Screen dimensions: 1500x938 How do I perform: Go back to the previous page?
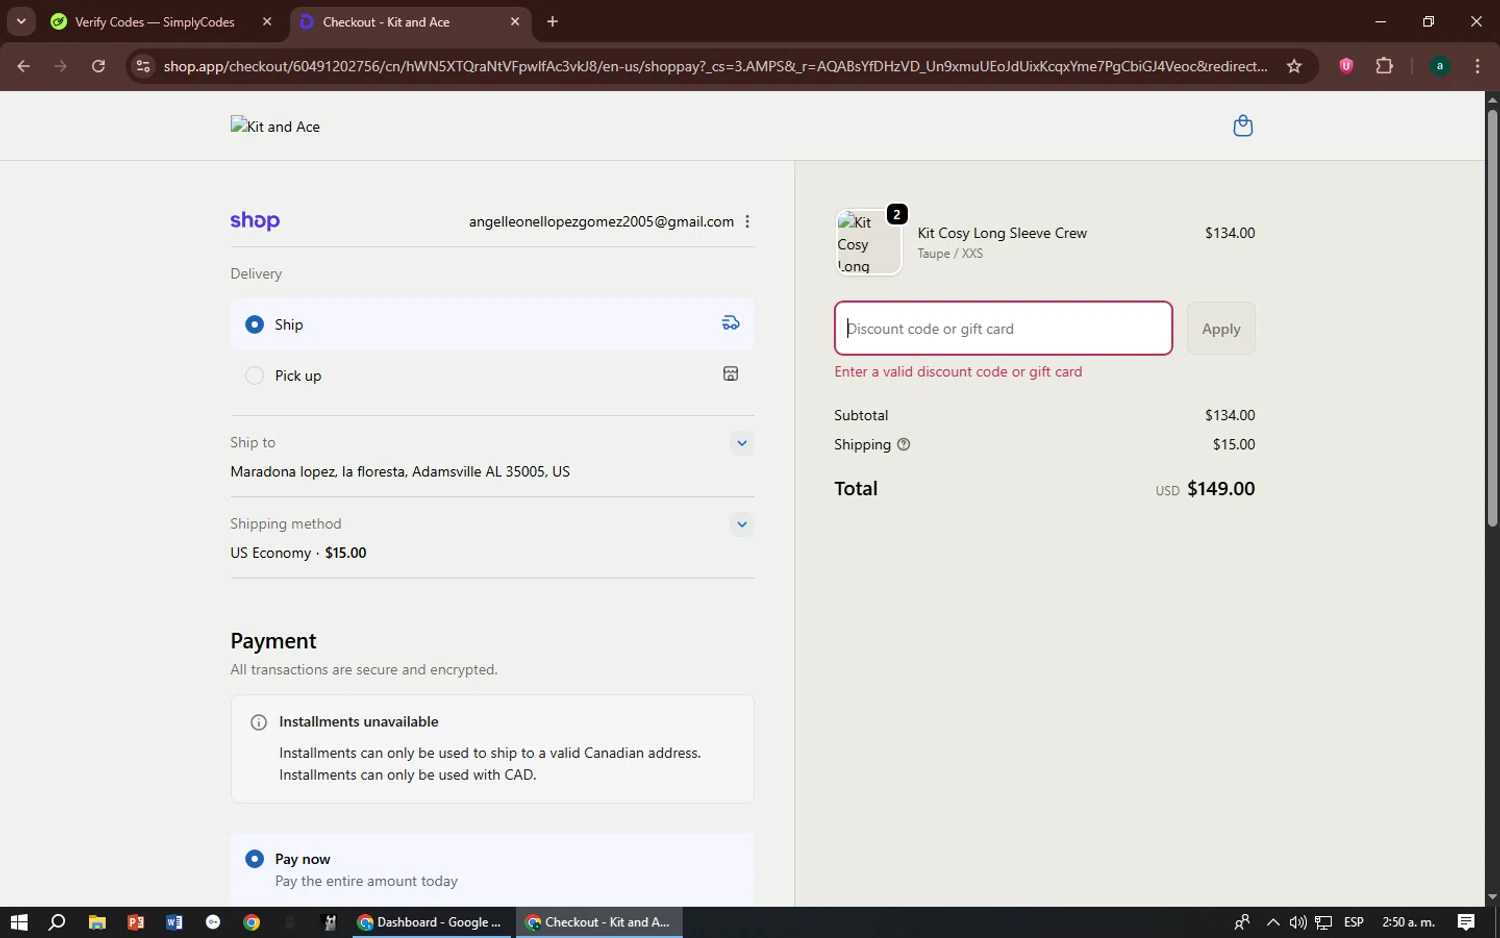click(x=24, y=66)
